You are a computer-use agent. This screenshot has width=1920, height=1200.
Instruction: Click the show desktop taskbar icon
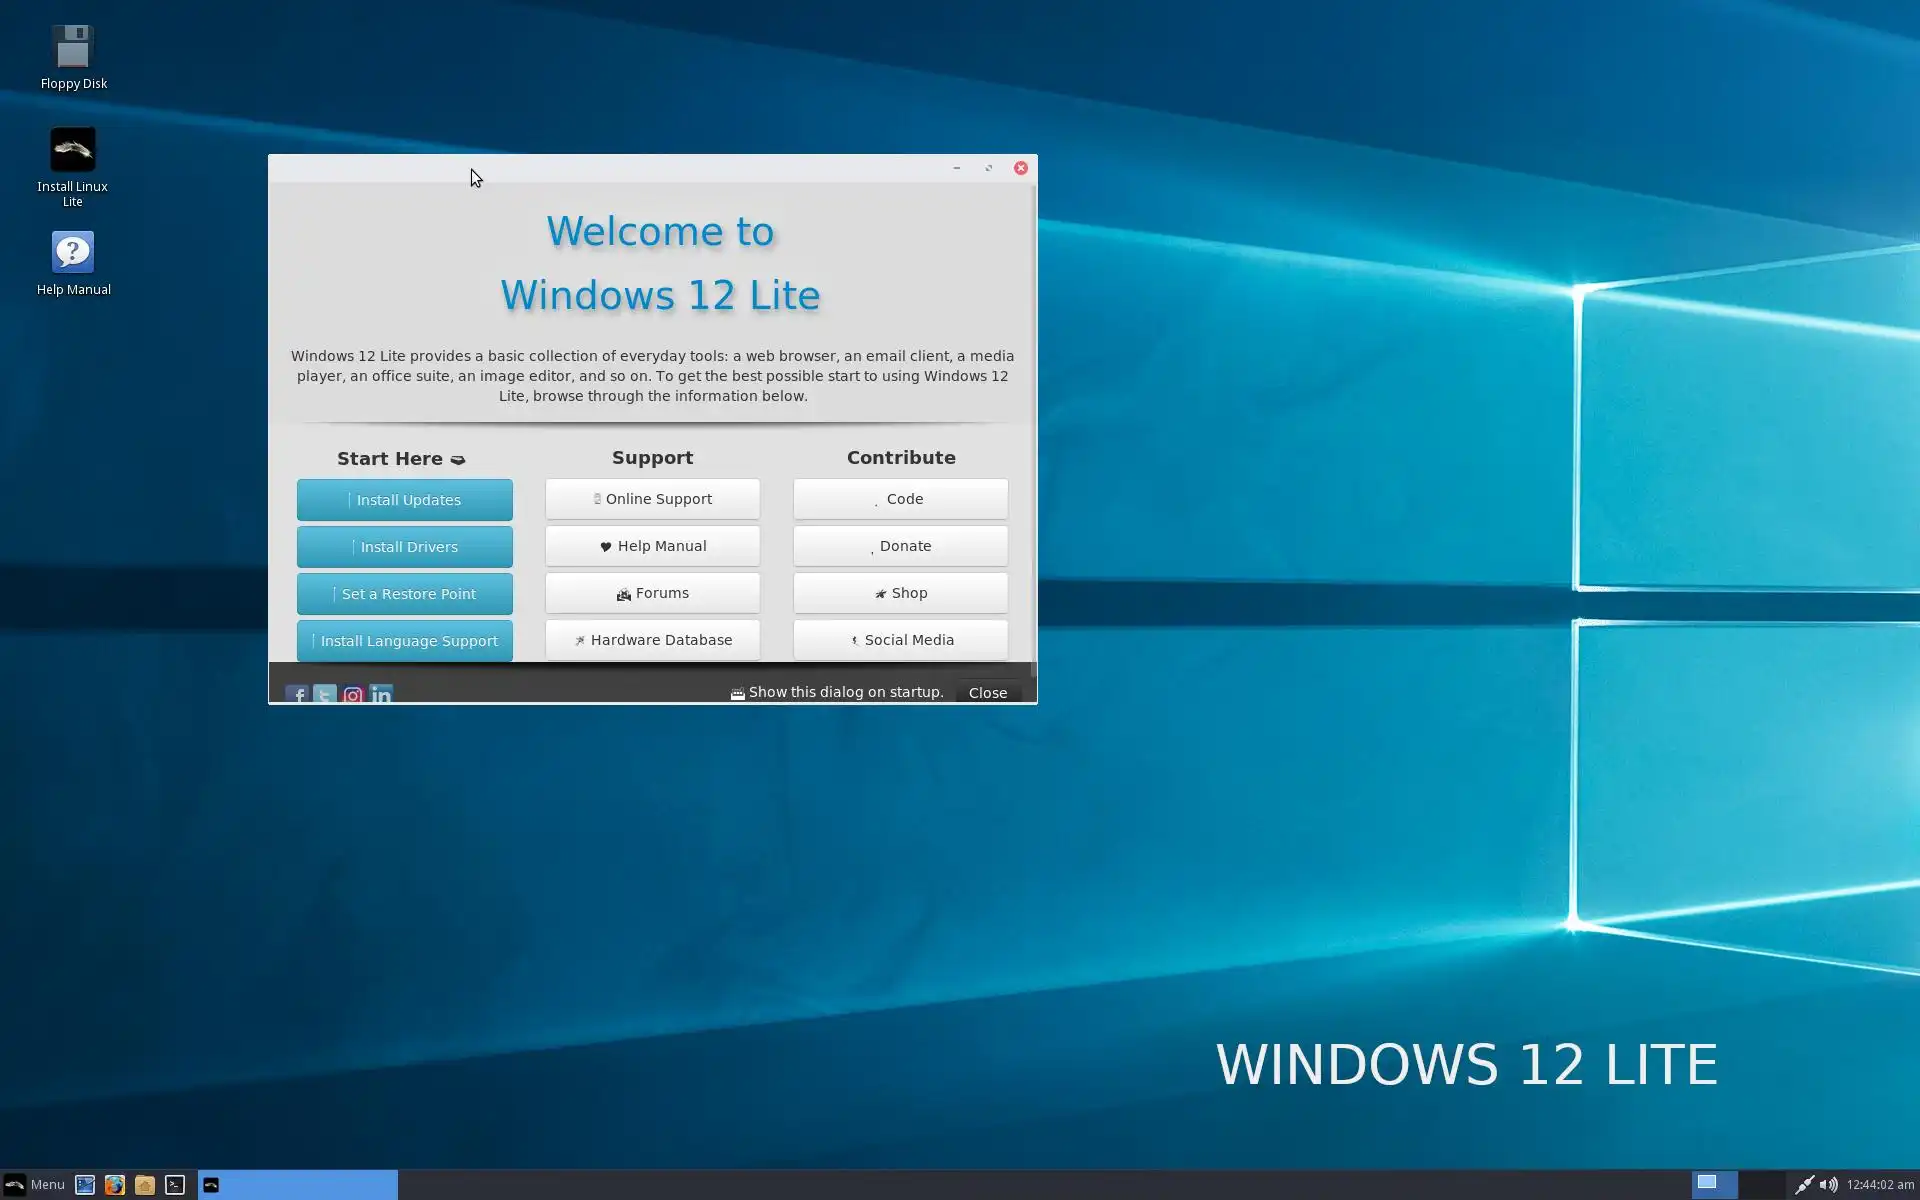85,1185
